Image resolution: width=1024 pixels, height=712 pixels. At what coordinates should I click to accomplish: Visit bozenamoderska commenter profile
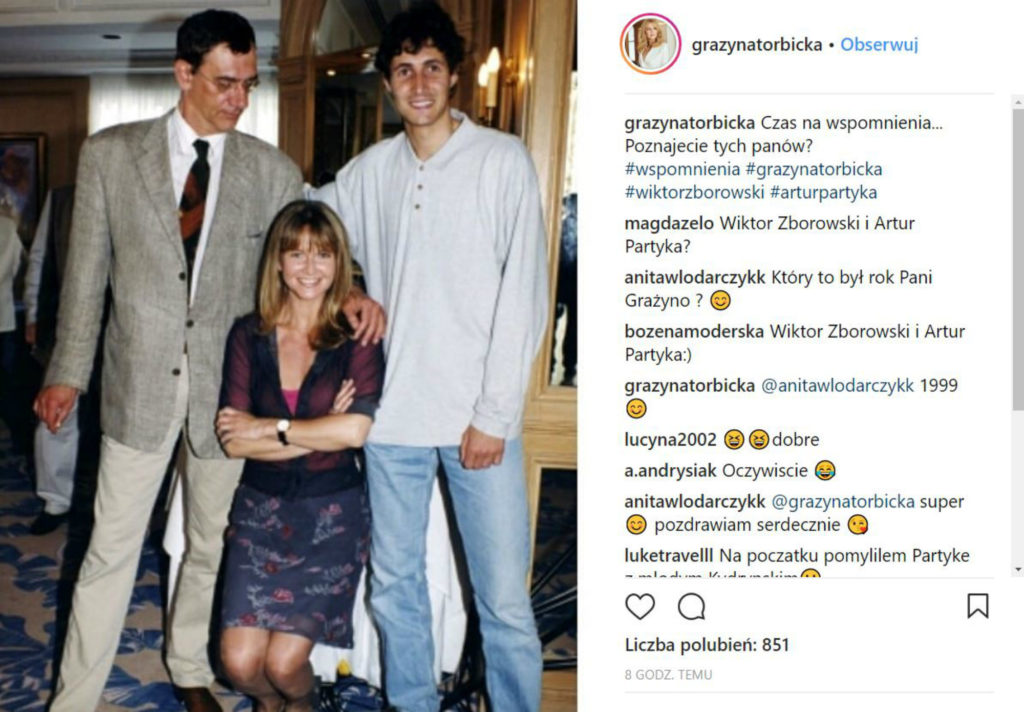[x=694, y=331]
